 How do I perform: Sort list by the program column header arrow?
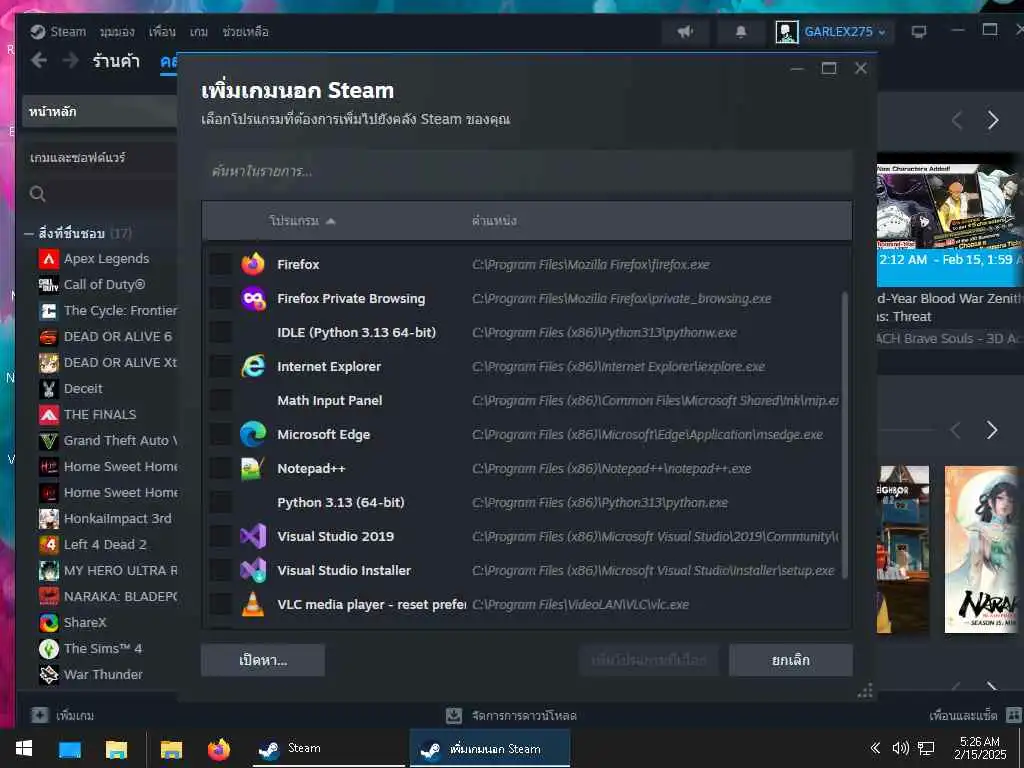(330, 221)
